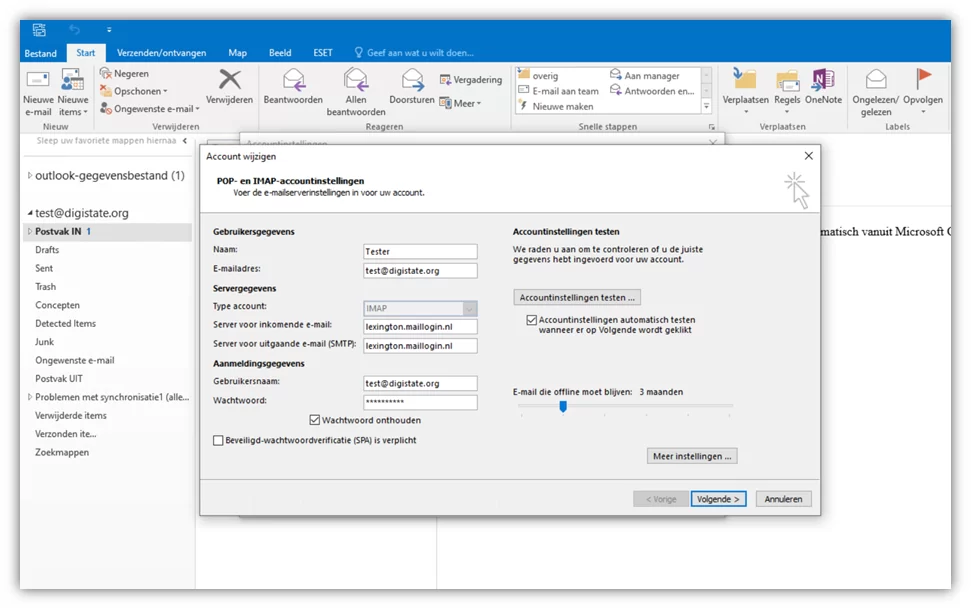Switch to the ESET tab
The width and height of the screenshot is (971, 609).
pos(323,53)
